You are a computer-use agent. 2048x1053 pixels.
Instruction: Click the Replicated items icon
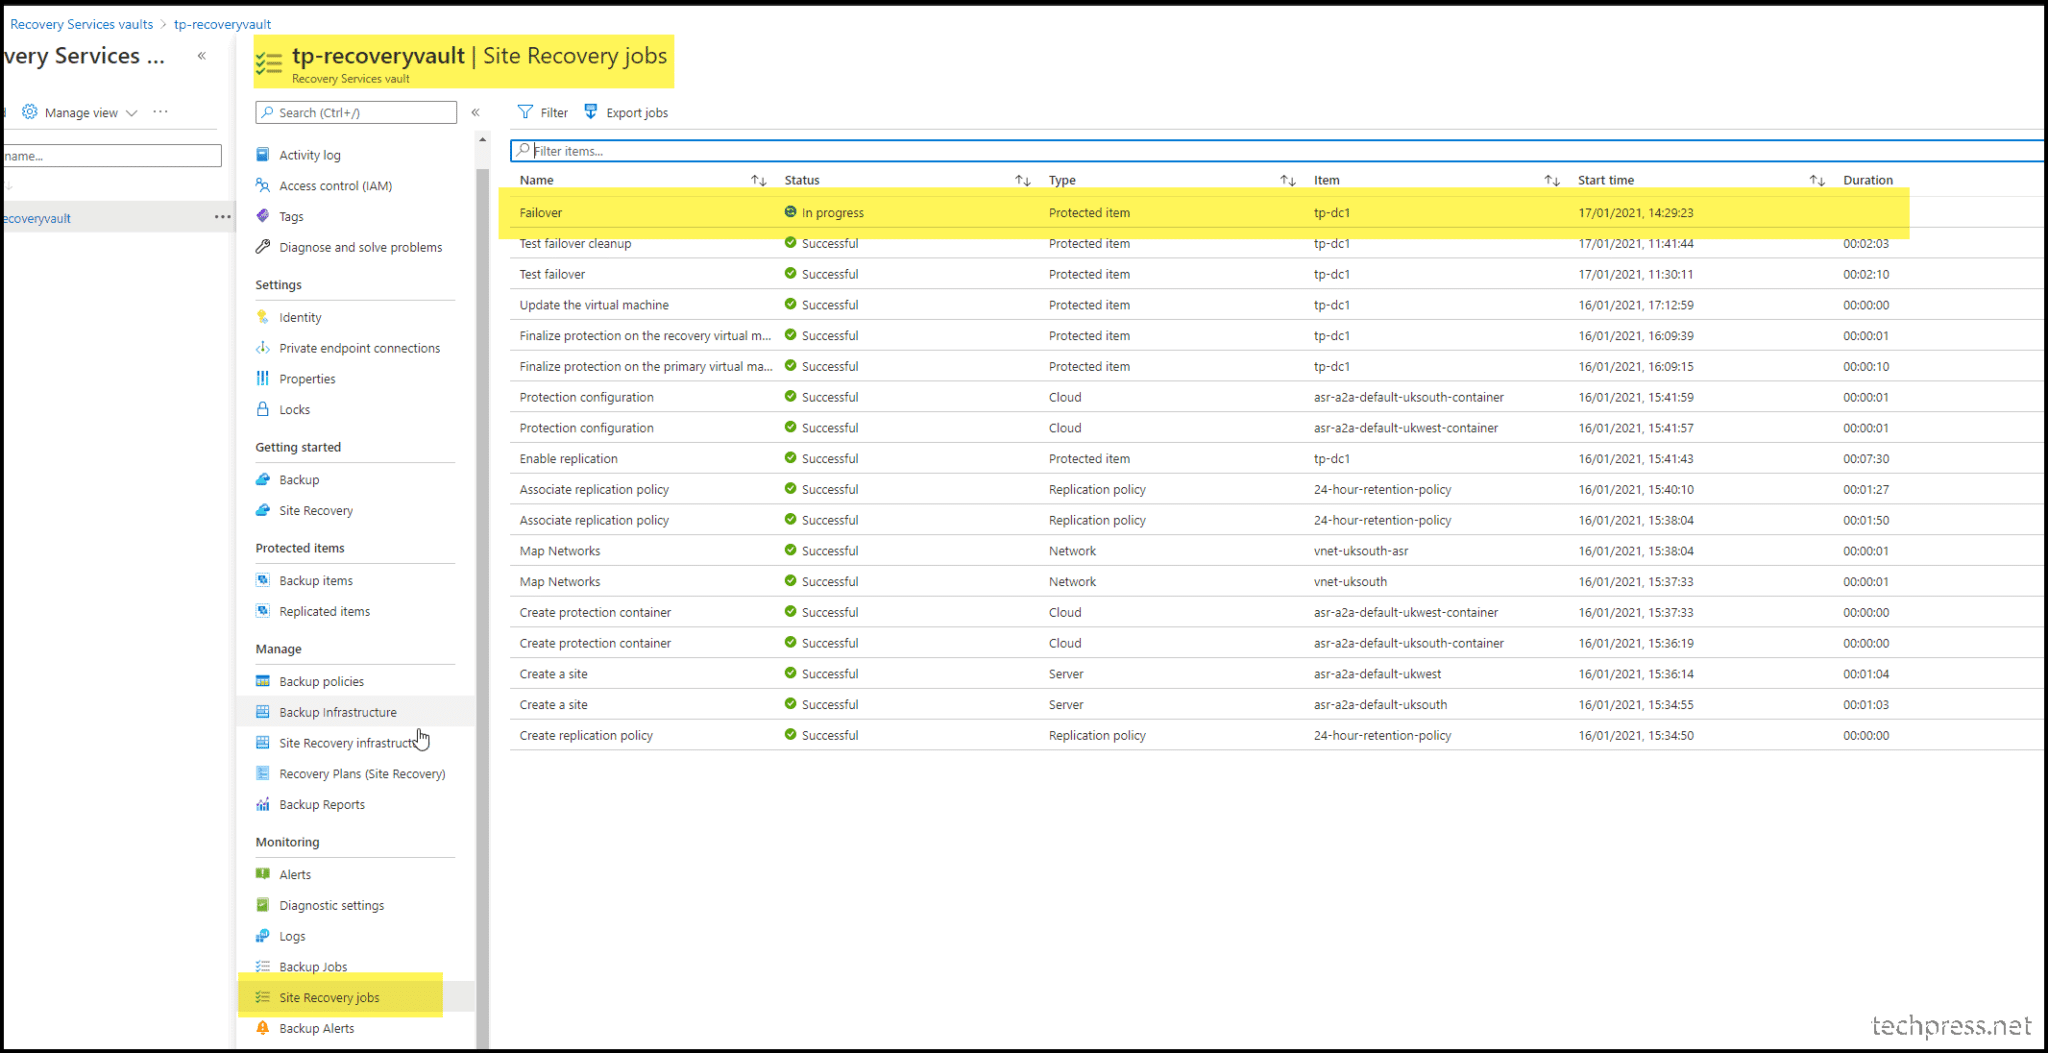(263, 611)
